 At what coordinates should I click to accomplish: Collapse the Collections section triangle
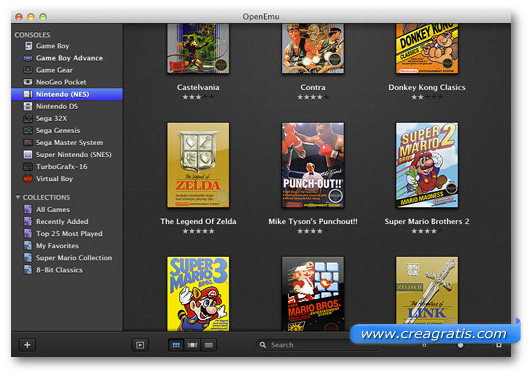[x=18, y=197]
